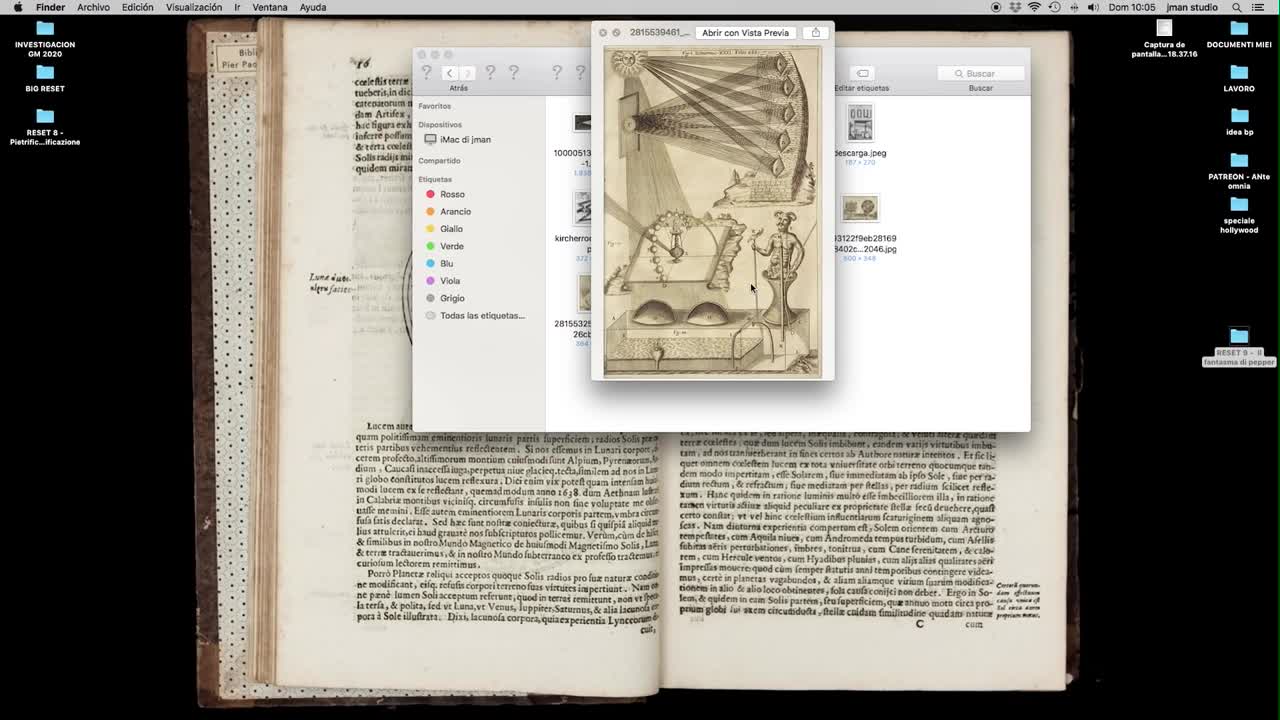1280x720 pixels.
Task: Open Todas las etiquetas… in sidebar
Action: (x=482, y=315)
